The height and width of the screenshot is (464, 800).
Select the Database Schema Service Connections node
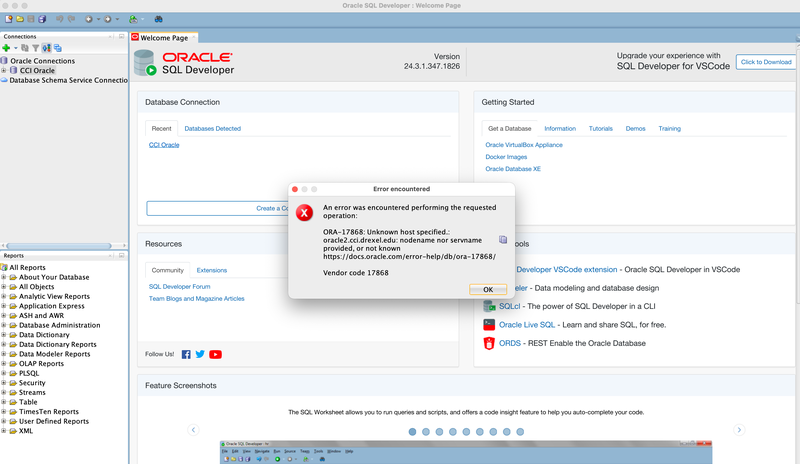coord(68,80)
